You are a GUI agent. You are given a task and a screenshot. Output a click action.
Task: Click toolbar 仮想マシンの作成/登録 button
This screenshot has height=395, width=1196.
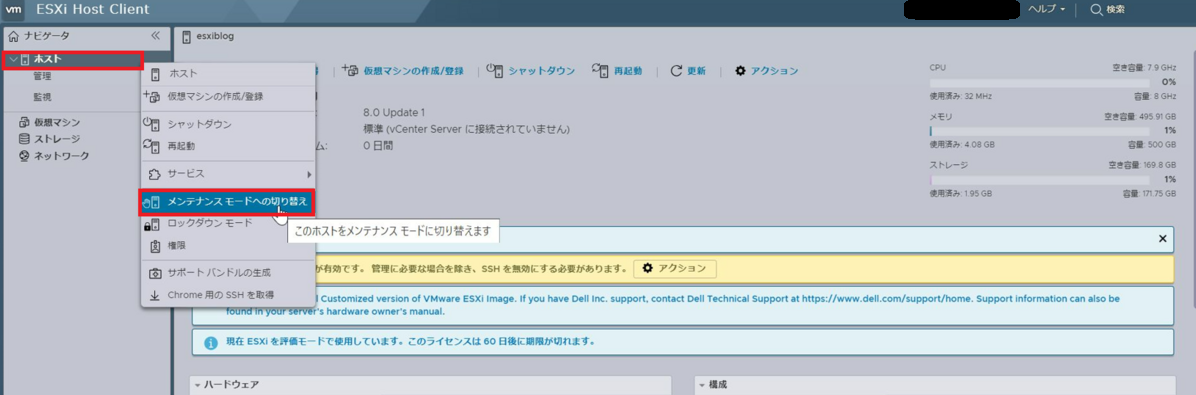[402, 70]
